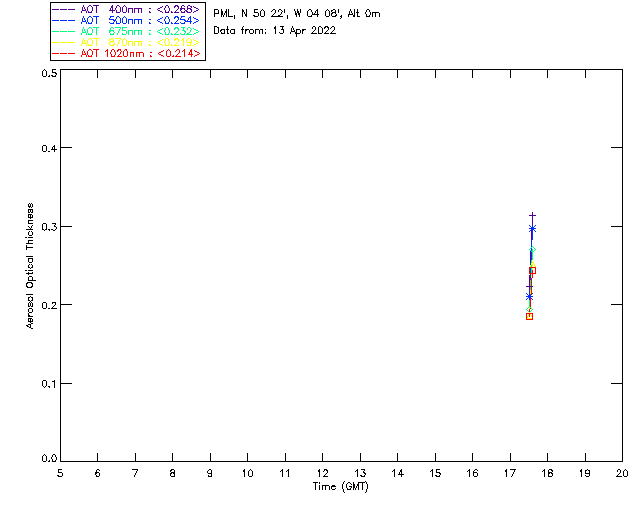Click the 'Data from: 13 Apr 2022' text

(275, 31)
